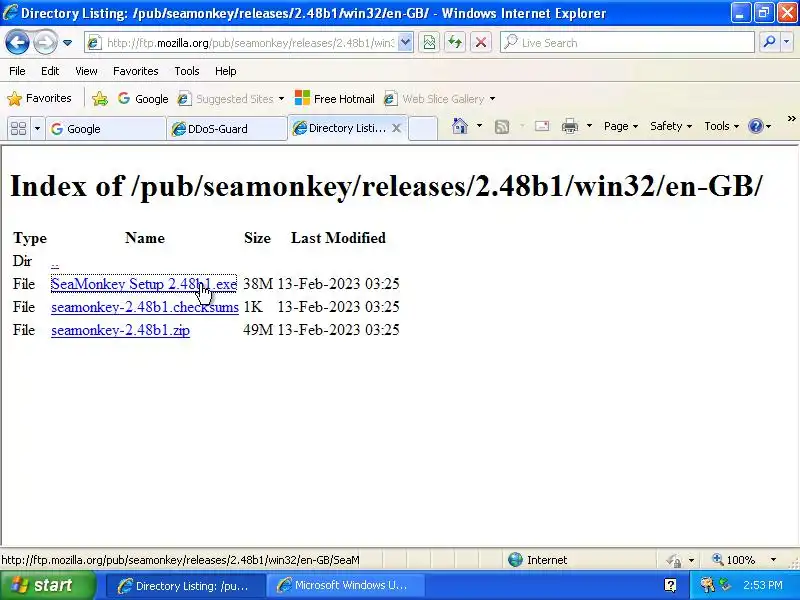Open the tab list dropdown arrow
The image size is (800, 600).
pyautogui.click(x=37, y=129)
